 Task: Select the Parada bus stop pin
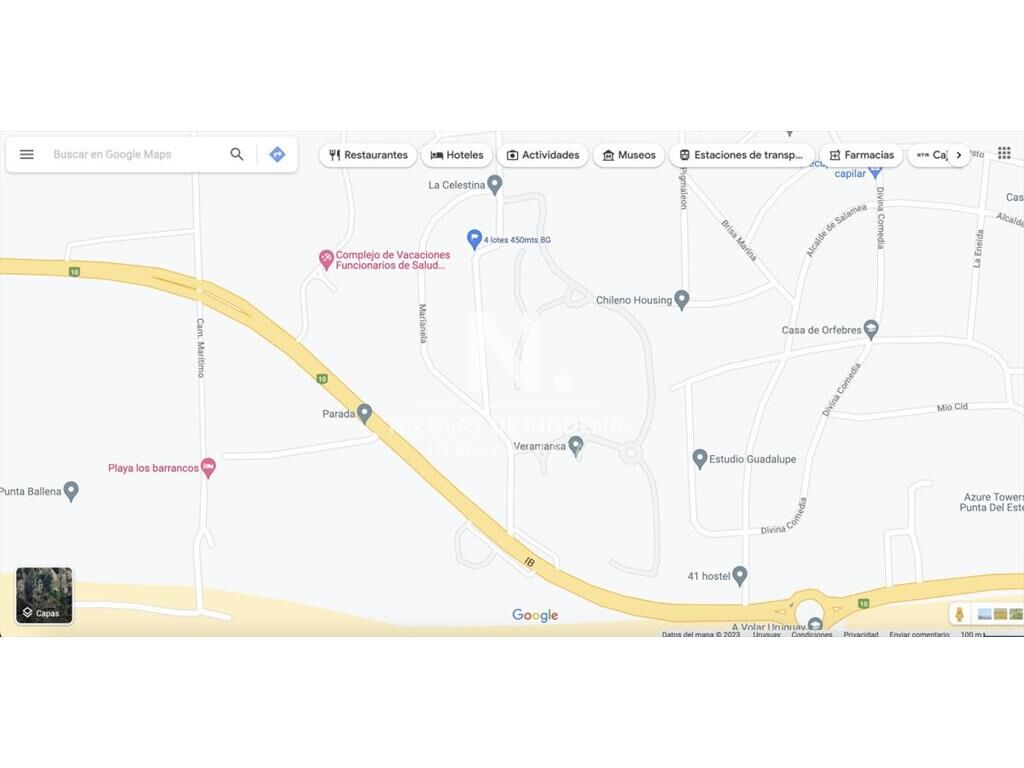(364, 413)
